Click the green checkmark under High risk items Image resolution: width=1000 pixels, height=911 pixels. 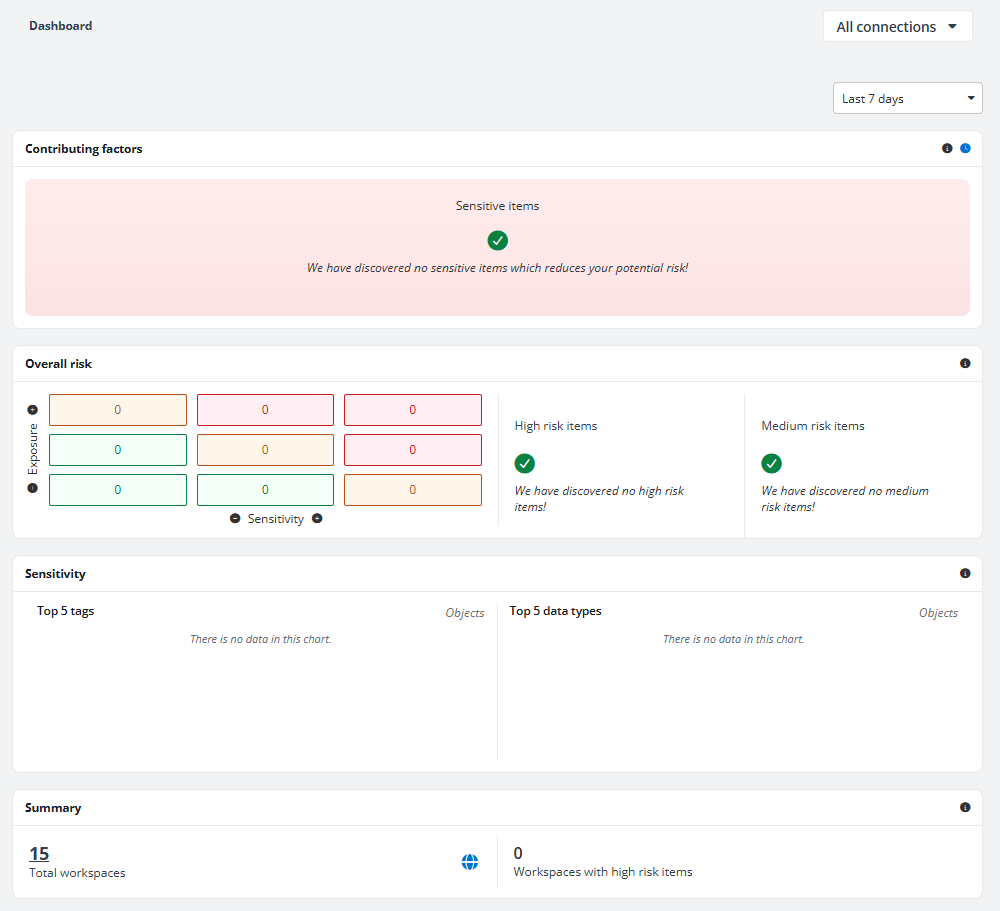point(524,463)
